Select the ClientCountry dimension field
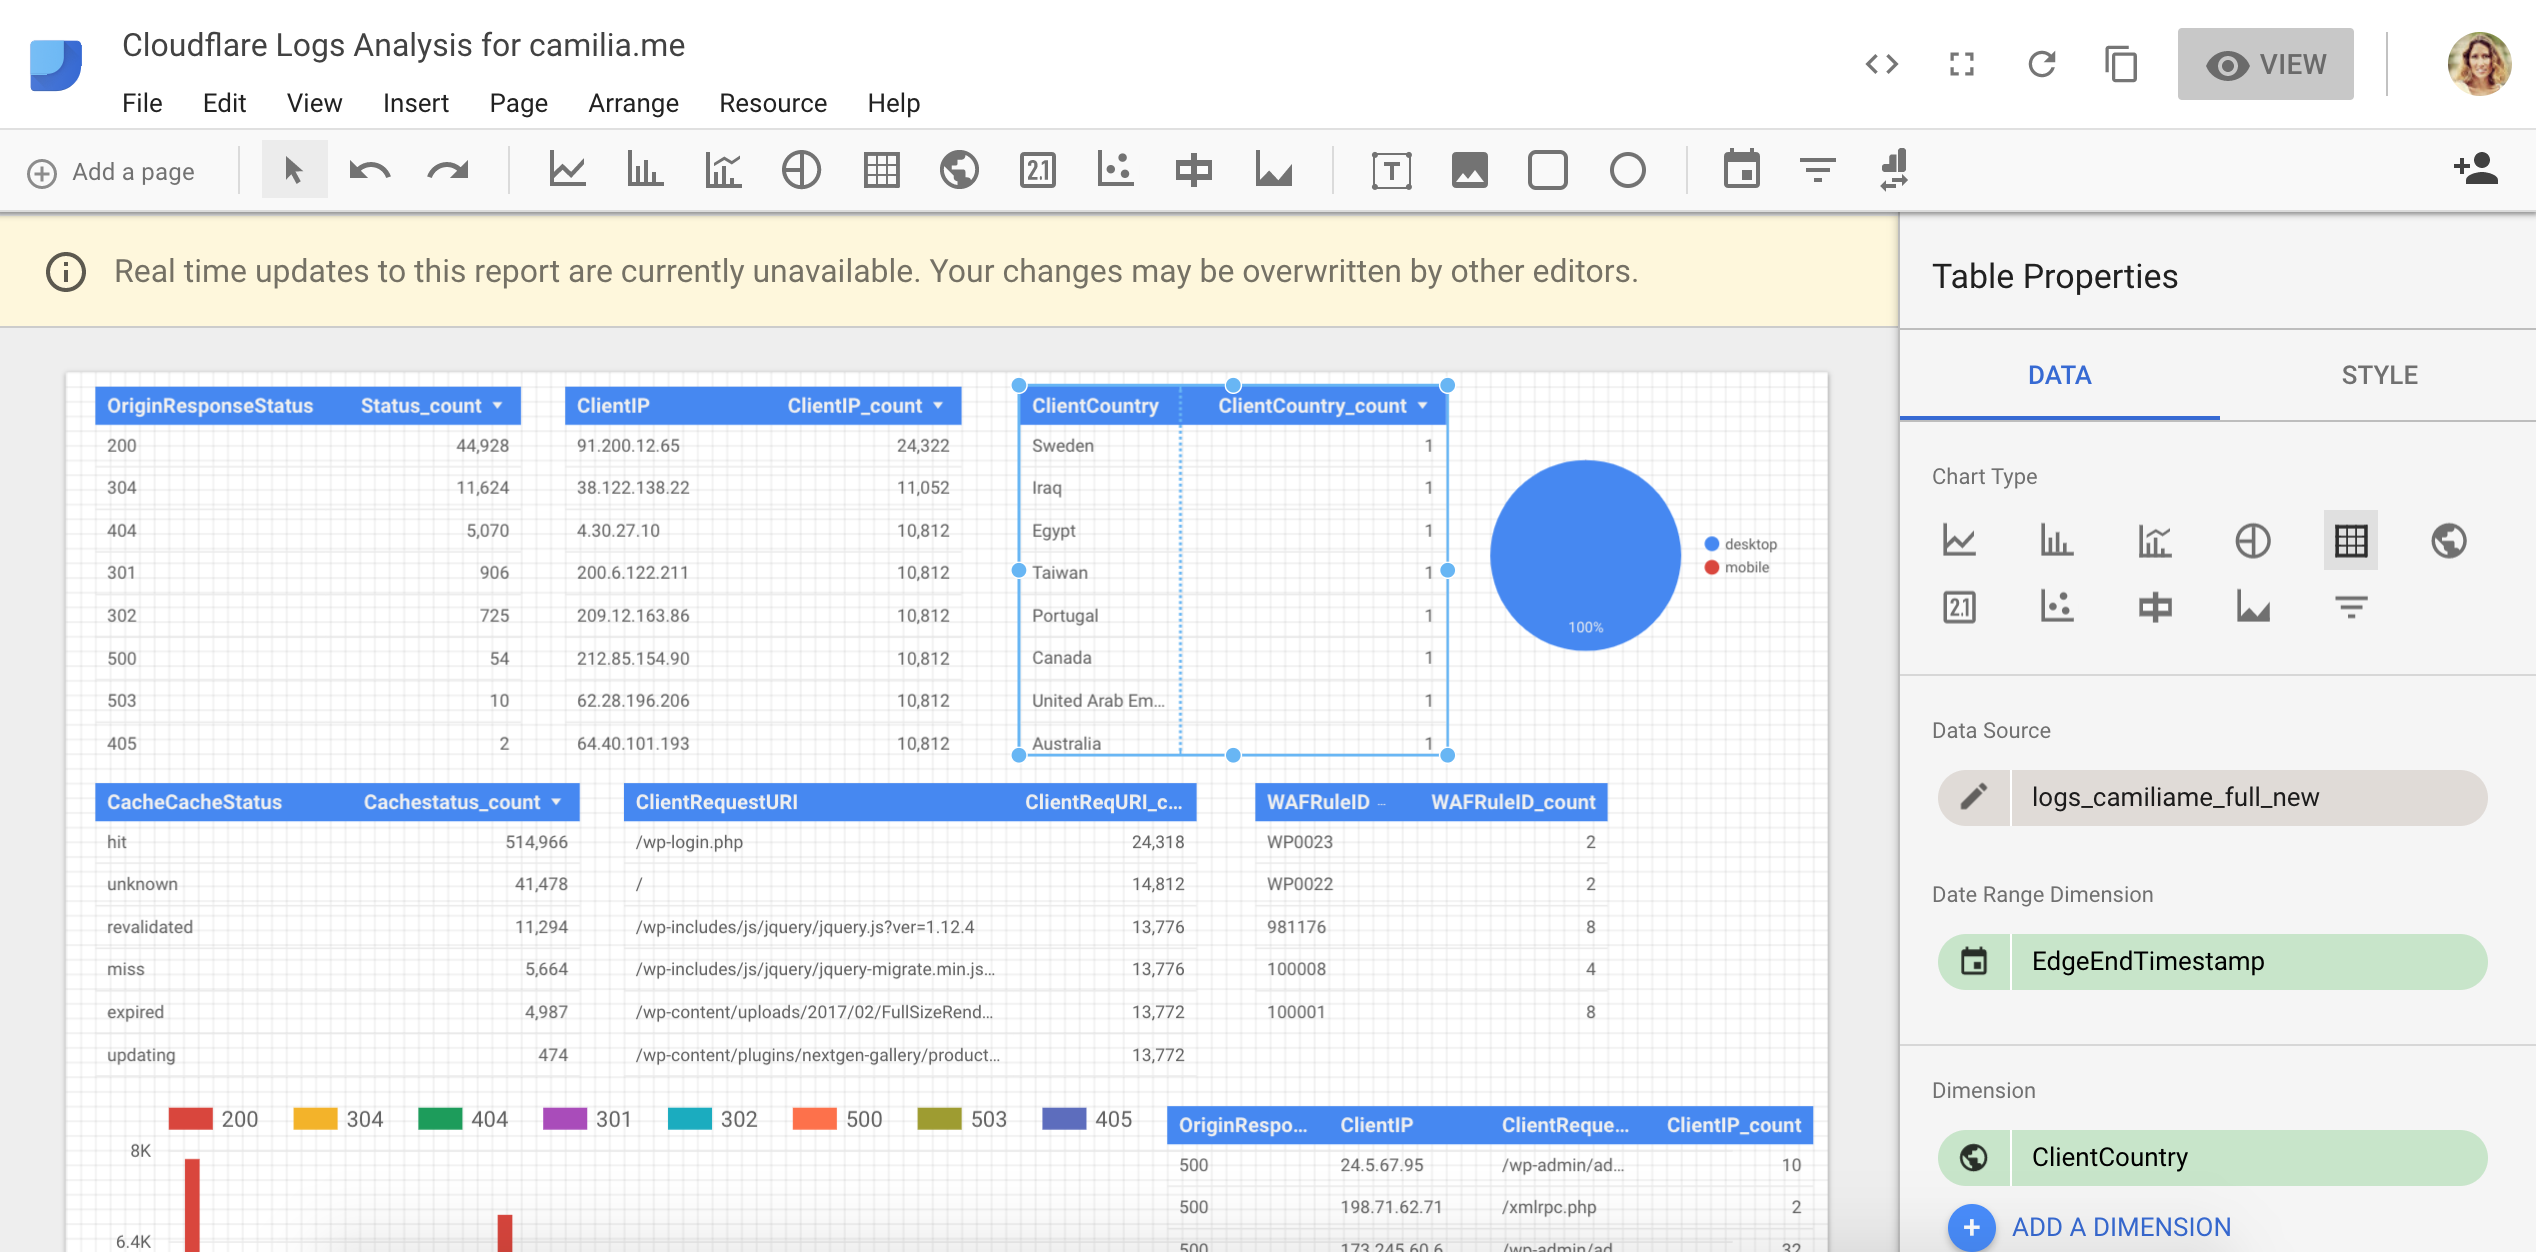Image resolution: width=2536 pixels, height=1252 pixels. tap(2212, 1157)
